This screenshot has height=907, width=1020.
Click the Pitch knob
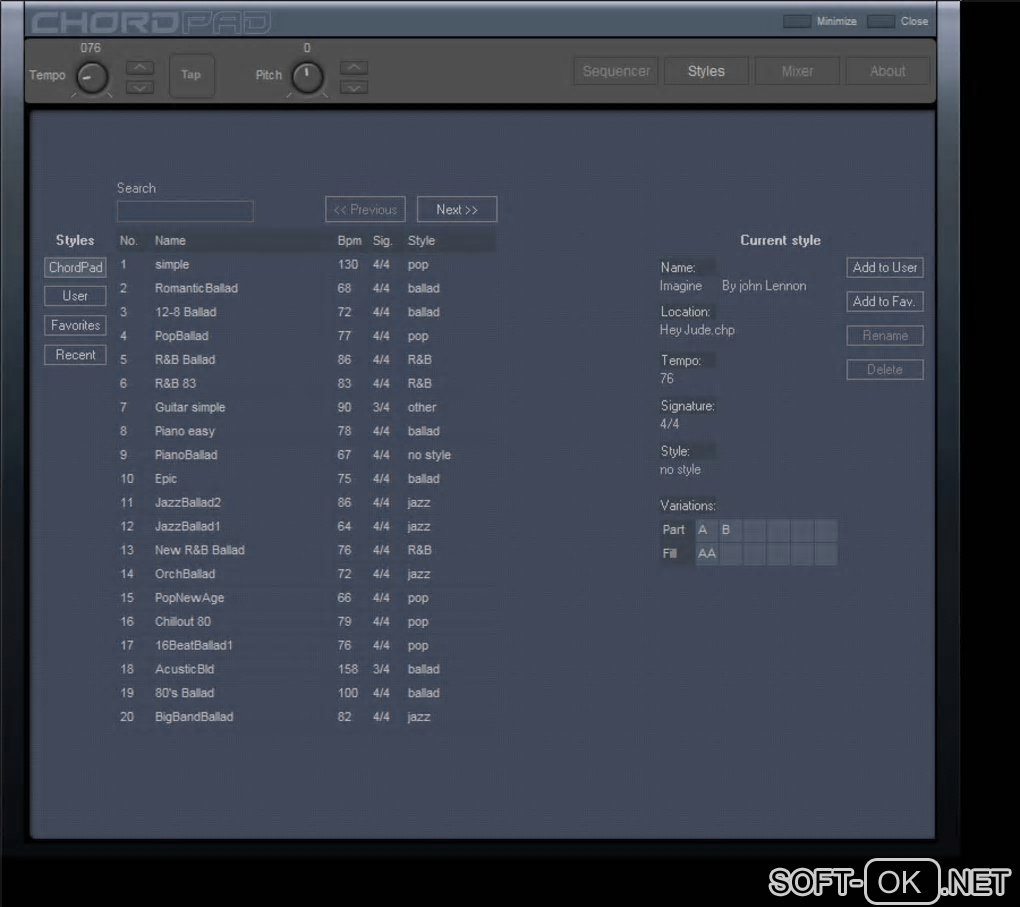click(x=308, y=77)
